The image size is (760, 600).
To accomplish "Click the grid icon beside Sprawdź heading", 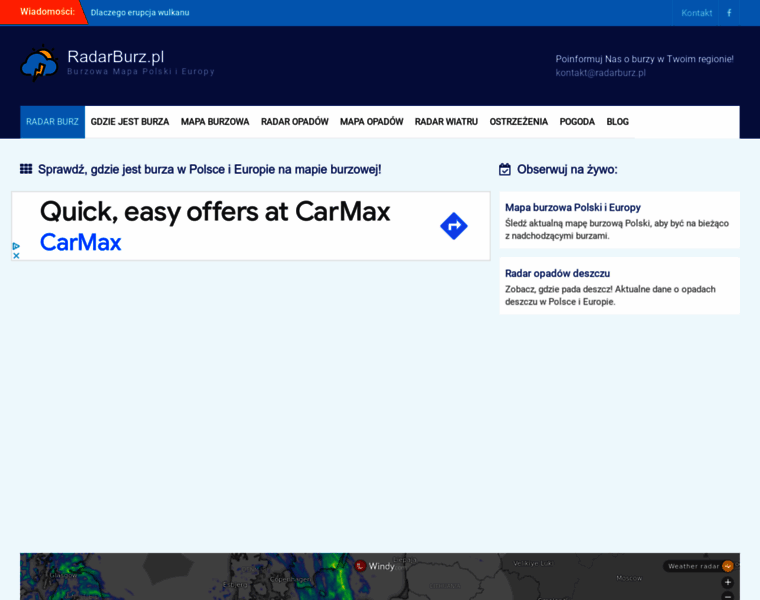I will (26, 169).
